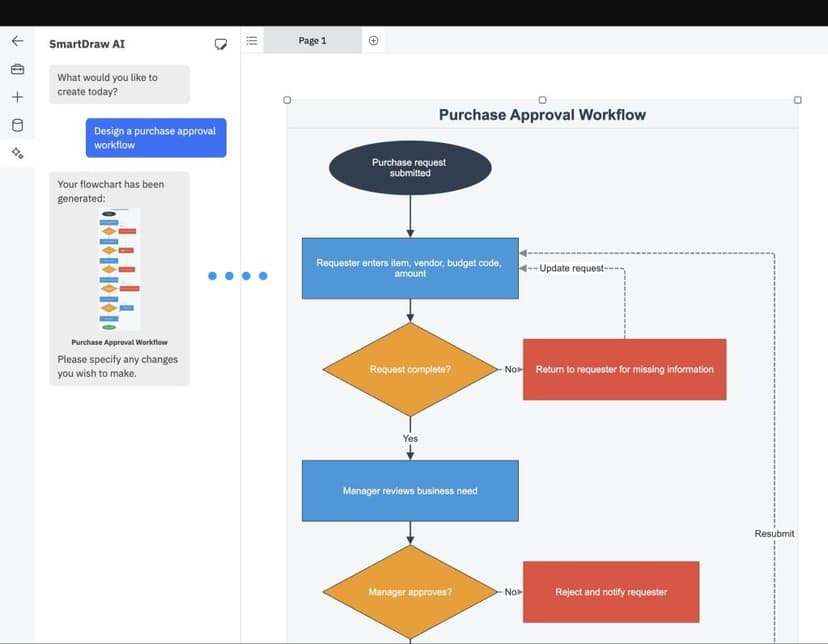Select the diagram title Purchase Approval Workflow
This screenshot has height=644, width=828.
pyautogui.click(x=542, y=115)
